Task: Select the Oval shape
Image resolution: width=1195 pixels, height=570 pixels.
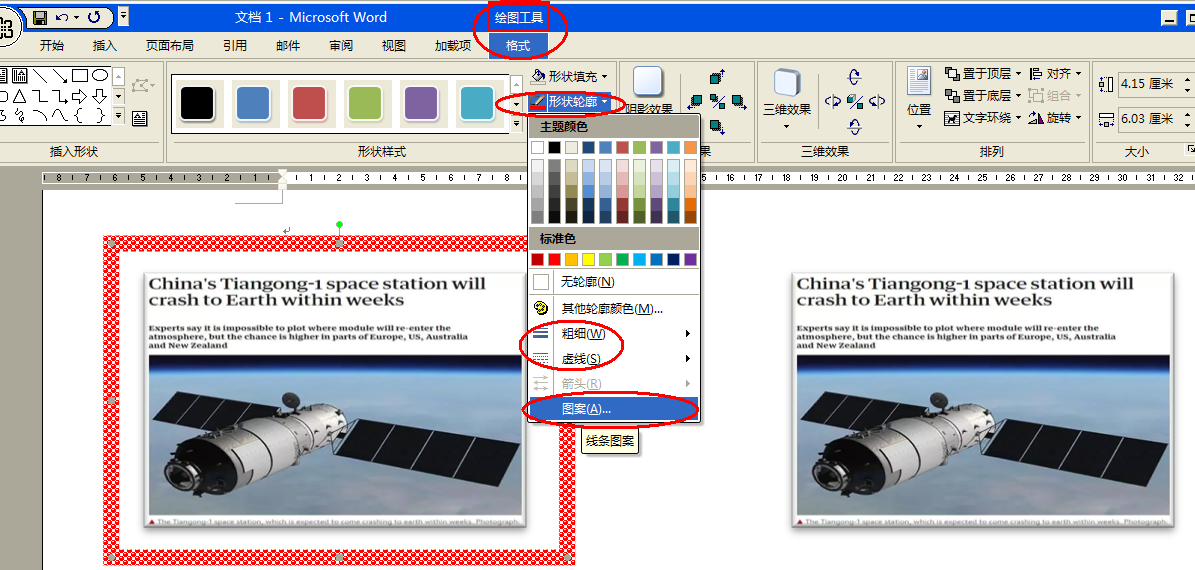Action: (100, 75)
